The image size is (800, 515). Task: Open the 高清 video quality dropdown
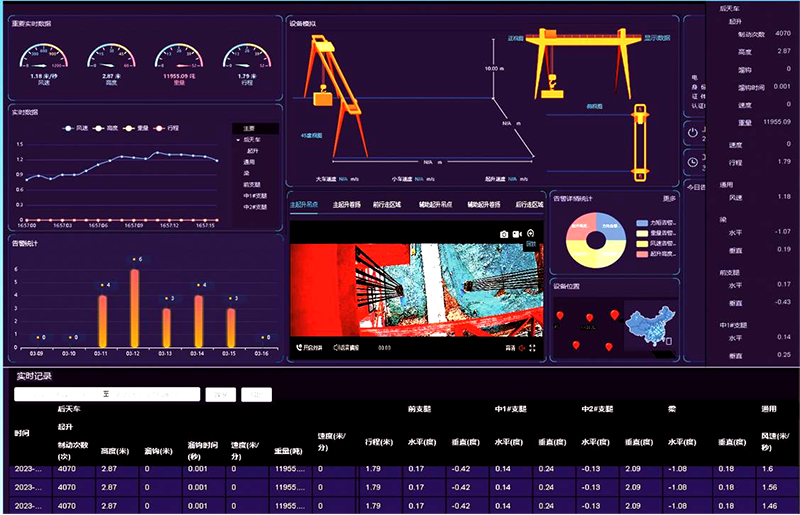coord(510,348)
